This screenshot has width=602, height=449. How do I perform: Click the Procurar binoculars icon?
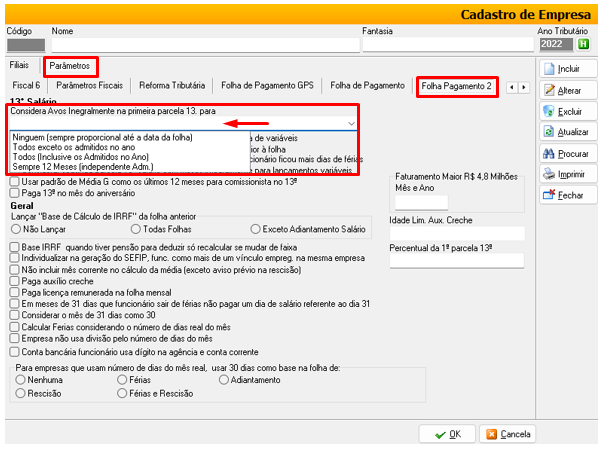coord(549,154)
